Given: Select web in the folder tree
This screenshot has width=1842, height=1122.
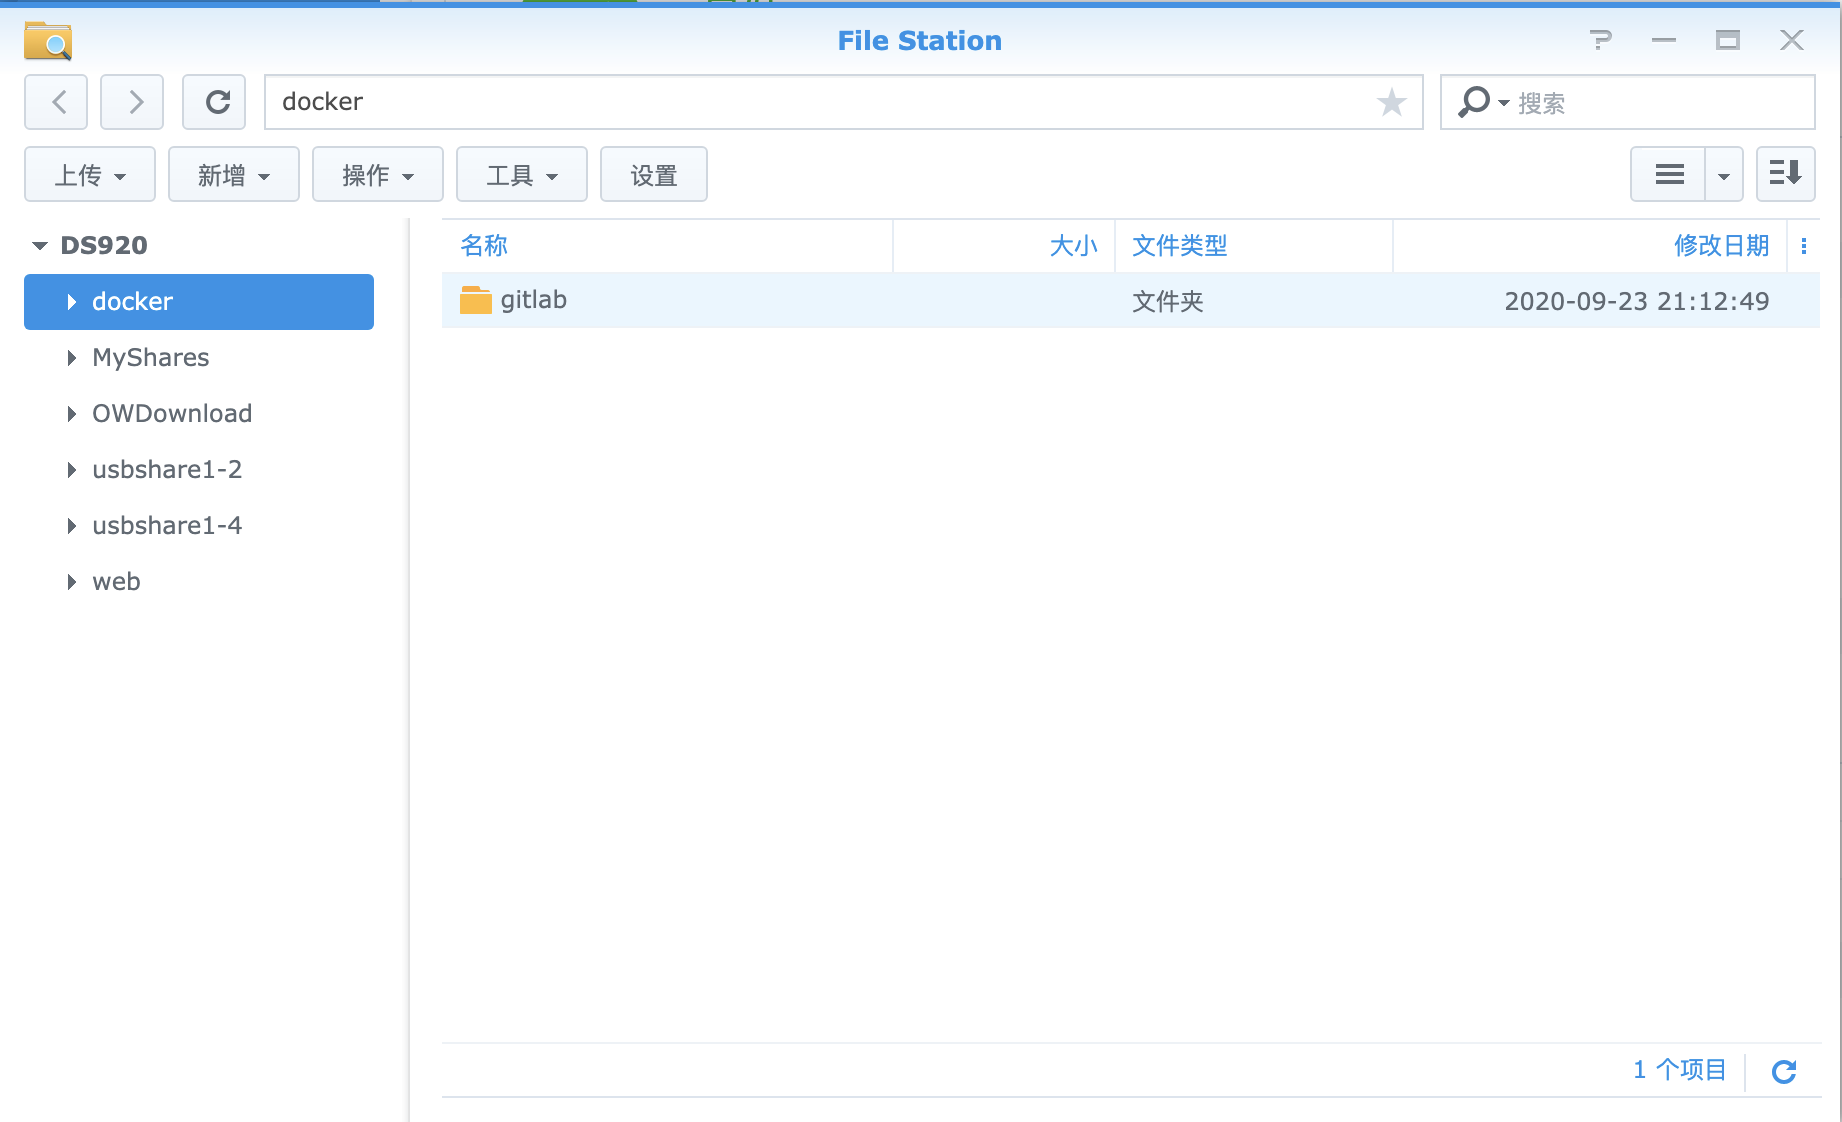Looking at the screenshot, I should tap(116, 582).
